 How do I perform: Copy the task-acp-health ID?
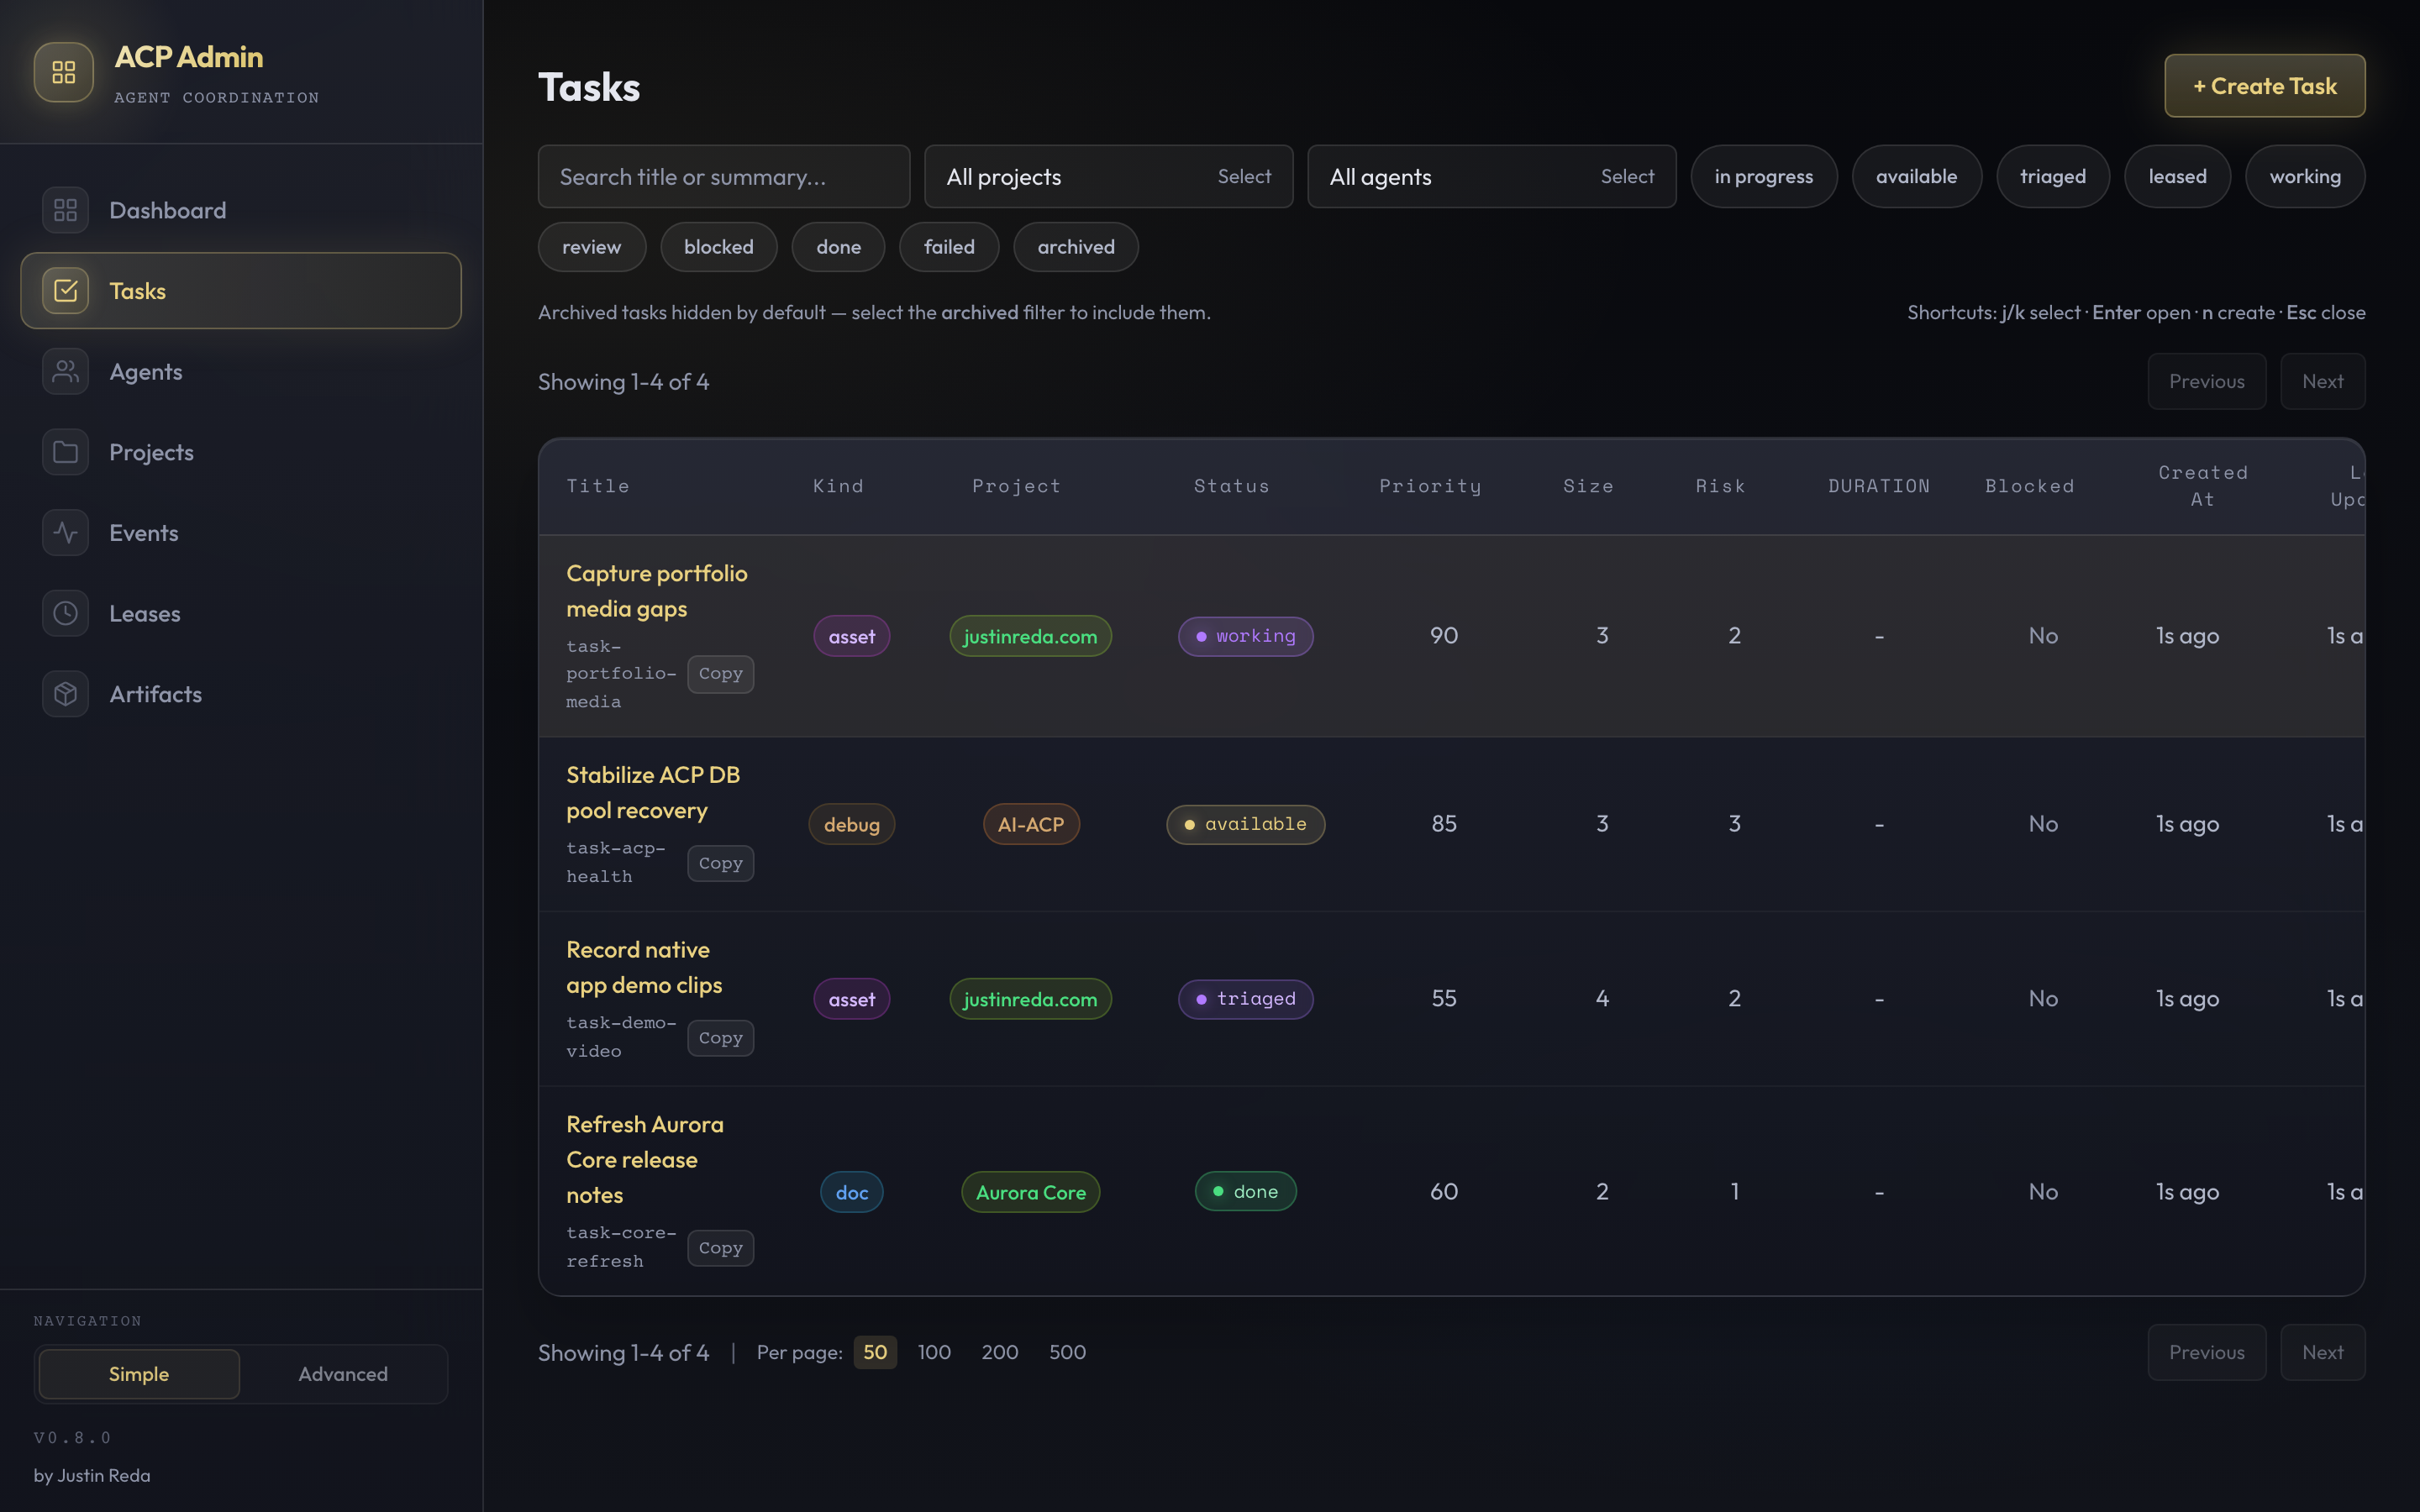click(x=720, y=863)
